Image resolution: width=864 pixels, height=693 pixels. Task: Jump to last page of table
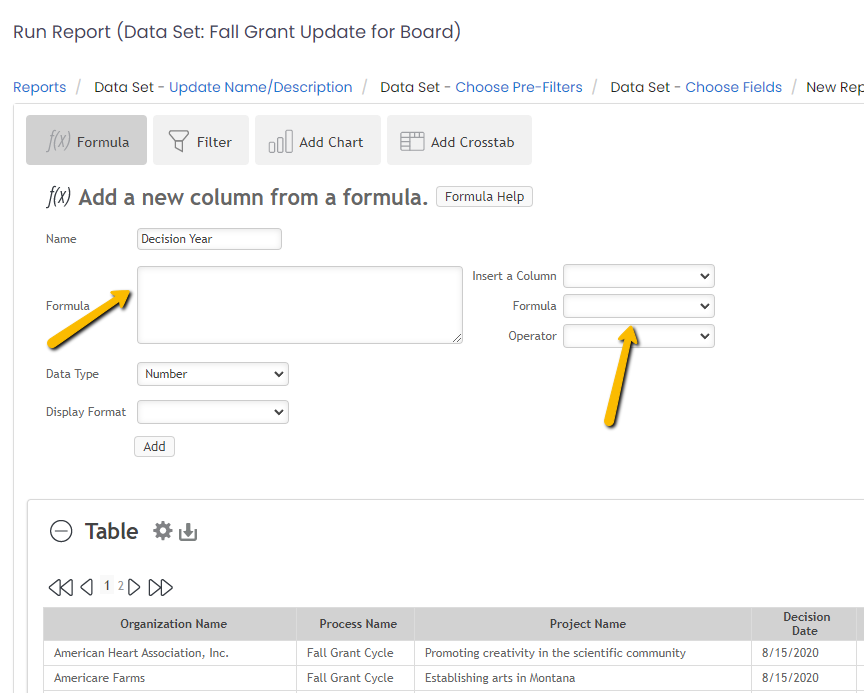pos(160,587)
